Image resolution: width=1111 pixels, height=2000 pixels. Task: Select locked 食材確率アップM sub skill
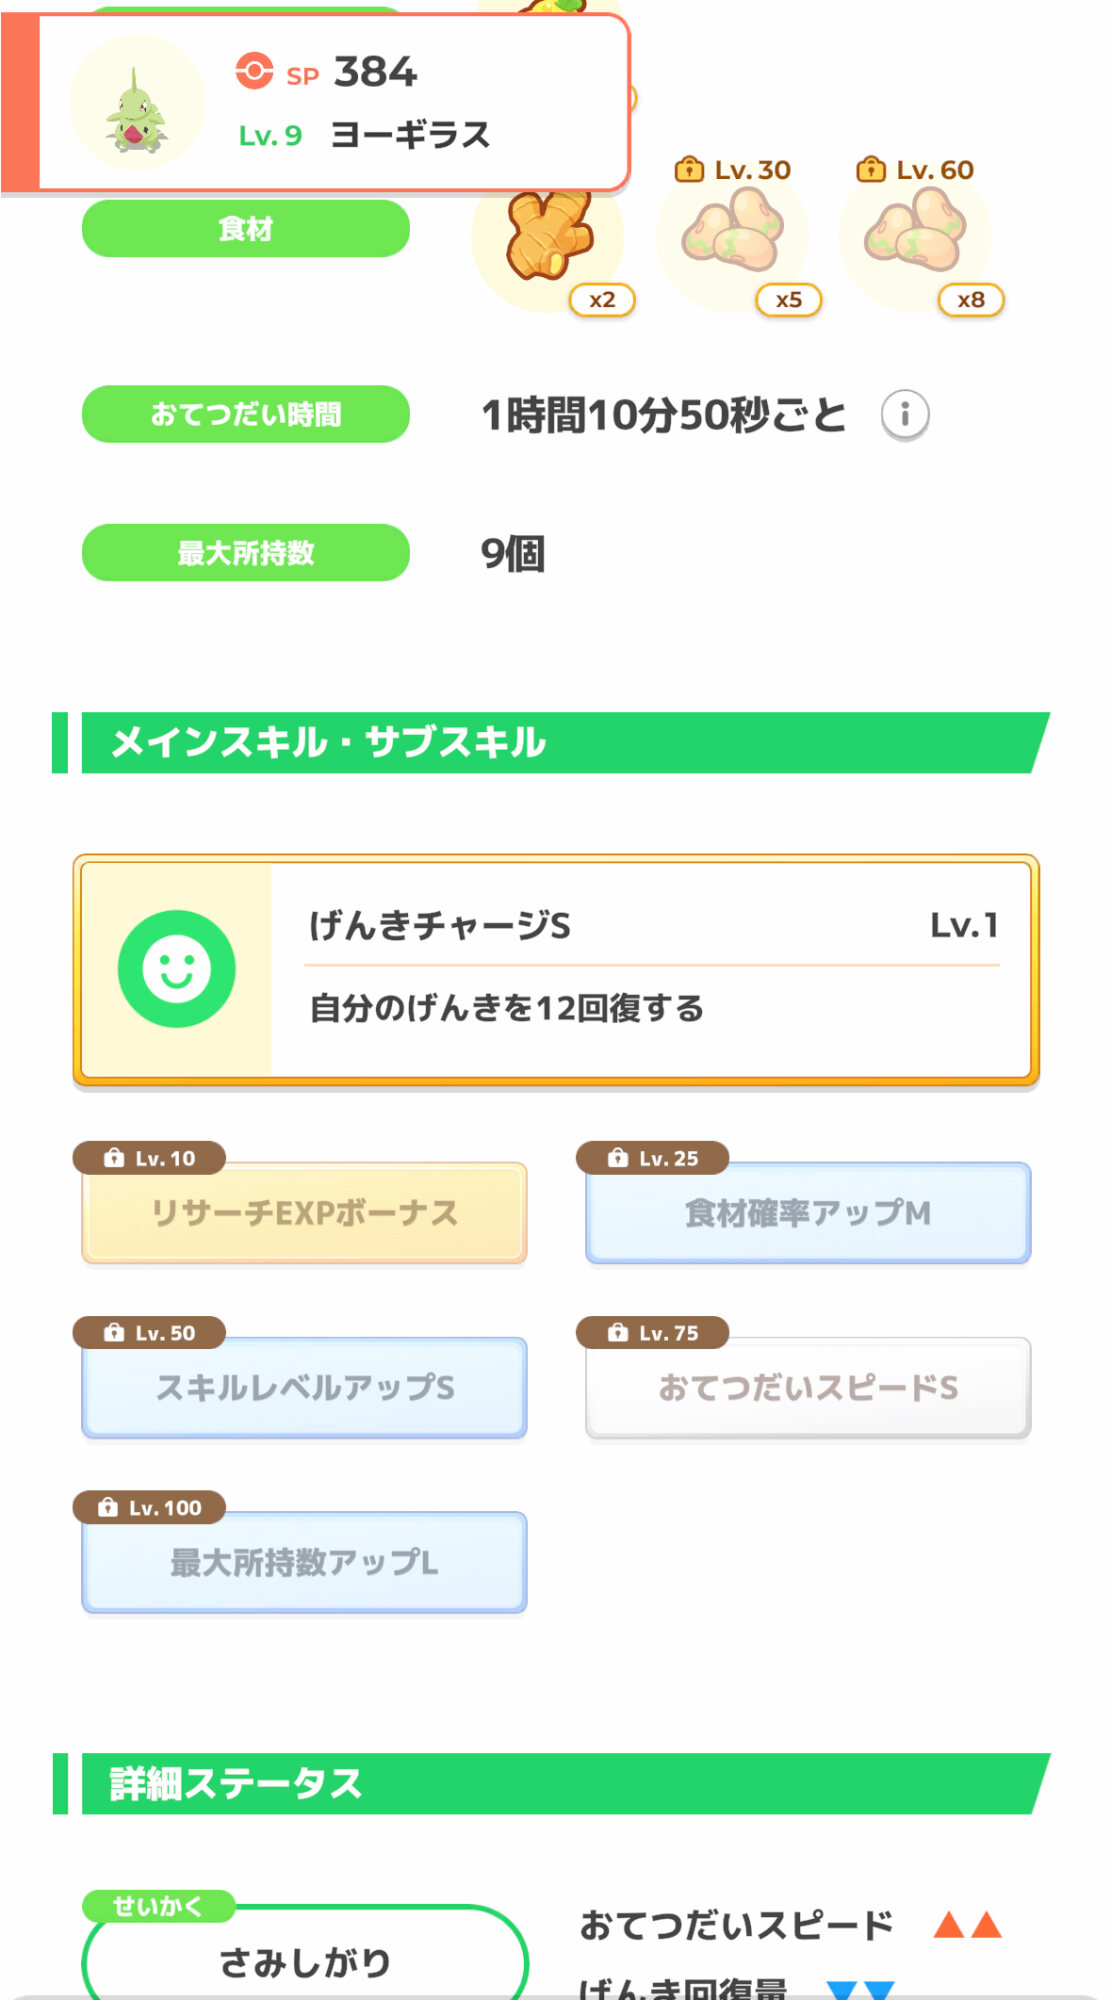(x=808, y=1213)
